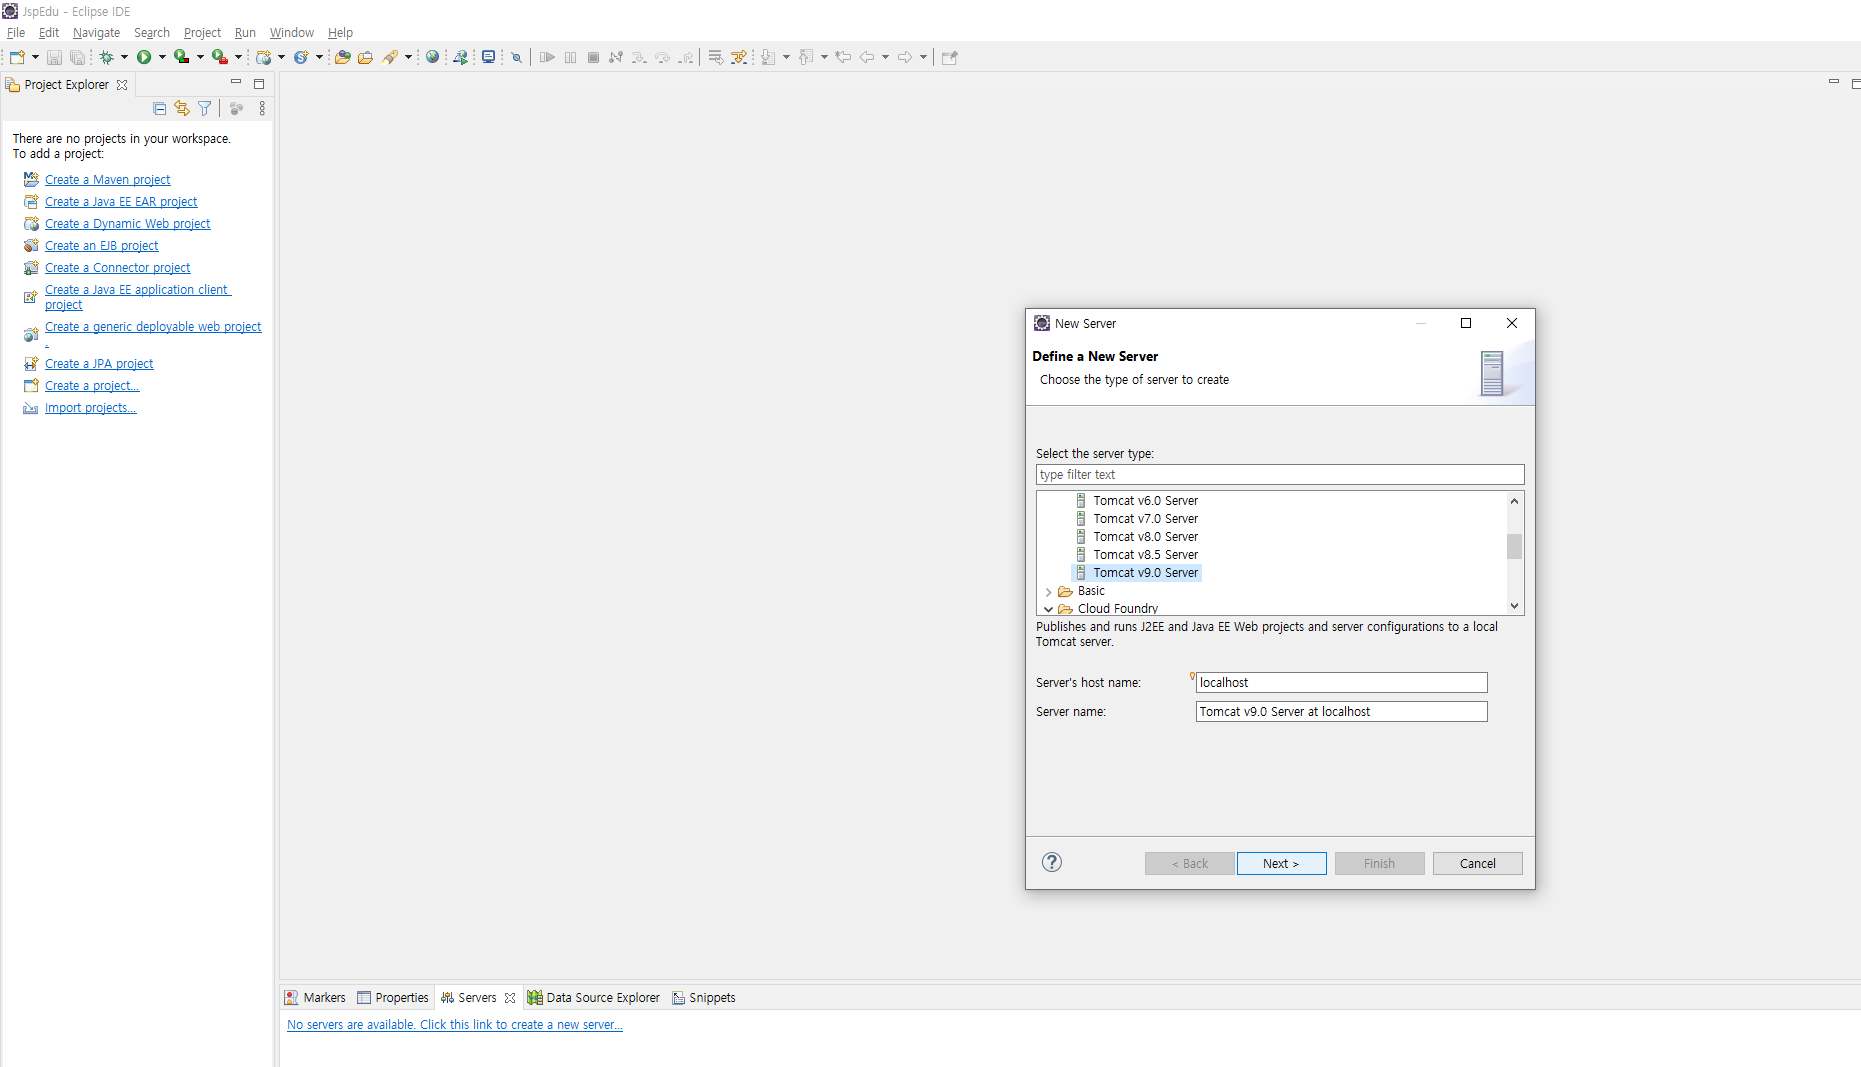This screenshot has height=1067, width=1861.
Task: Click the create a new server link
Action: click(454, 1025)
